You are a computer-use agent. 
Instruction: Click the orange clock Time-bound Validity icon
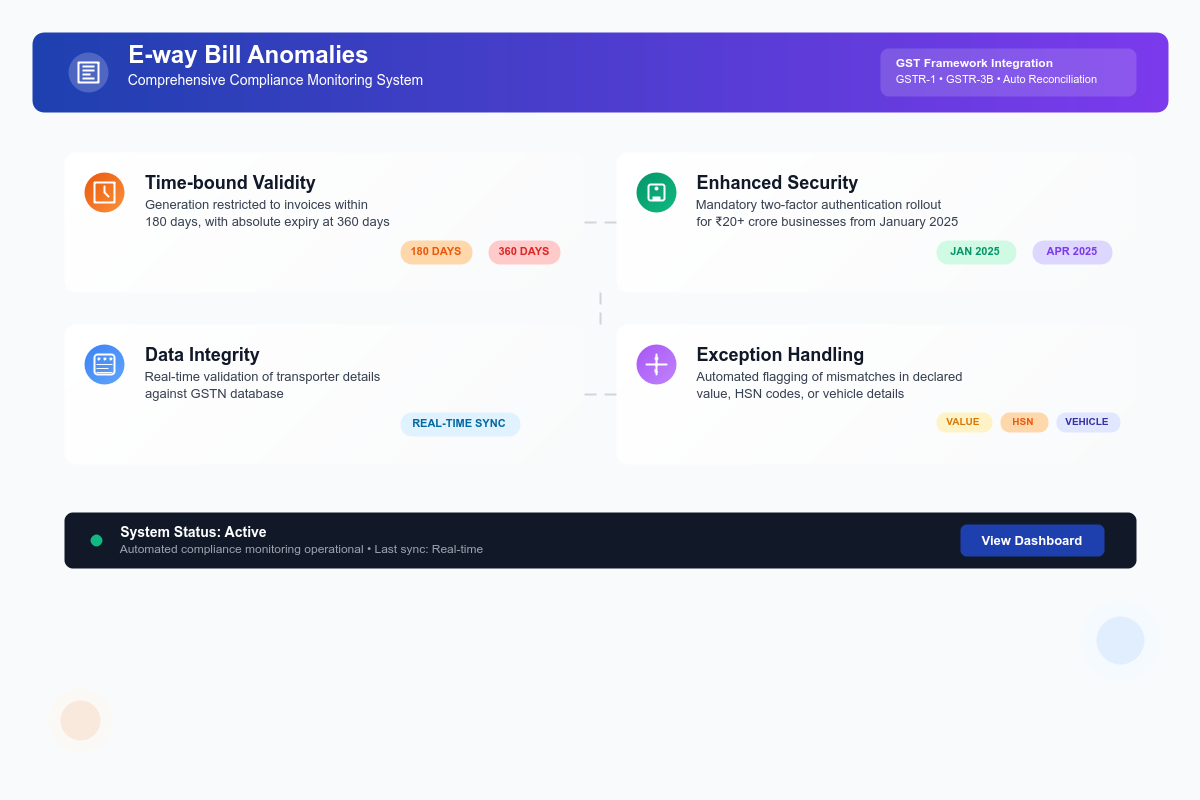pyautogui.click(x=105, y=192)
